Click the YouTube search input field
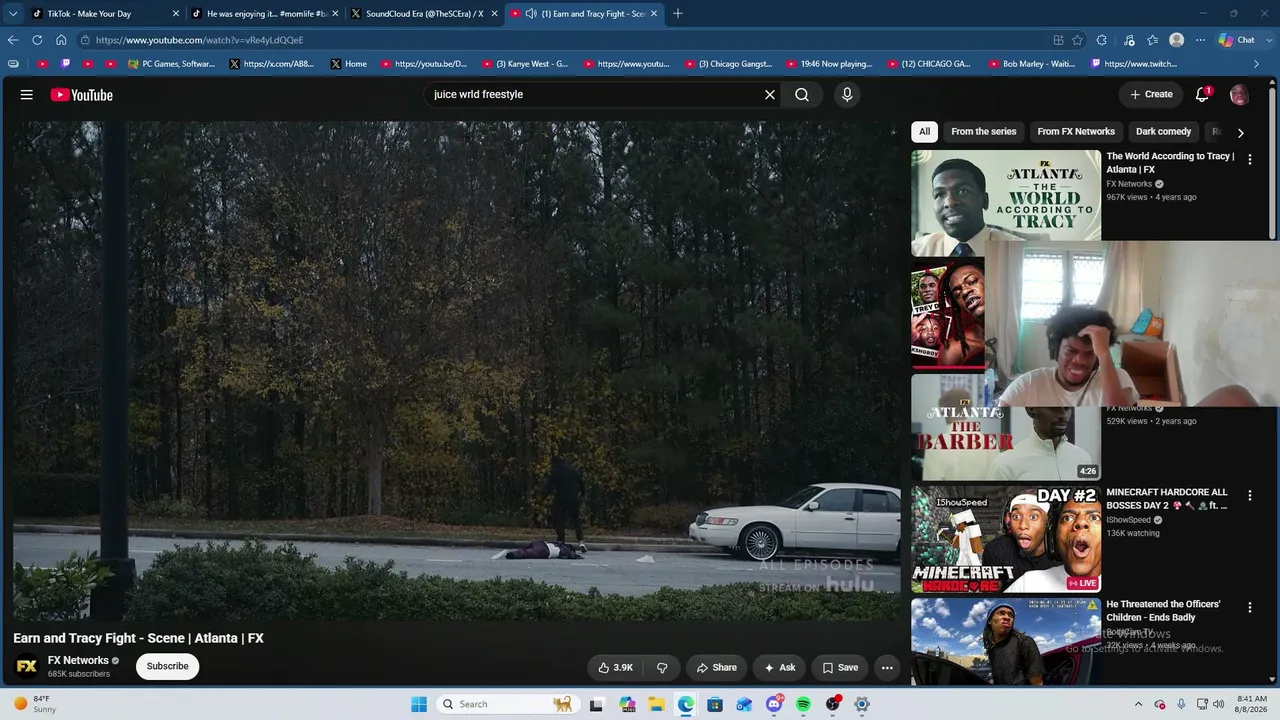This screenshot has height=720, width=1280. 594,95
